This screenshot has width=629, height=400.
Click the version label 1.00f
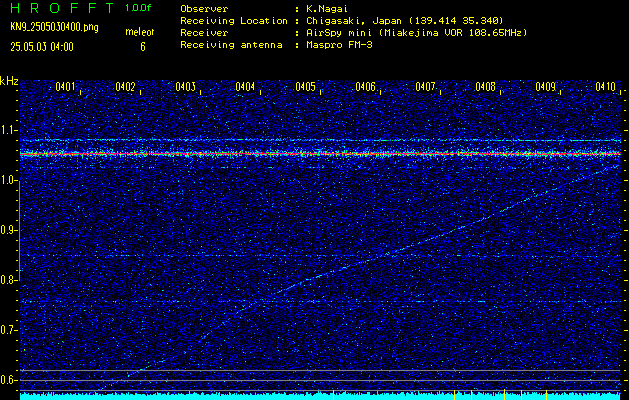(138, 8)
